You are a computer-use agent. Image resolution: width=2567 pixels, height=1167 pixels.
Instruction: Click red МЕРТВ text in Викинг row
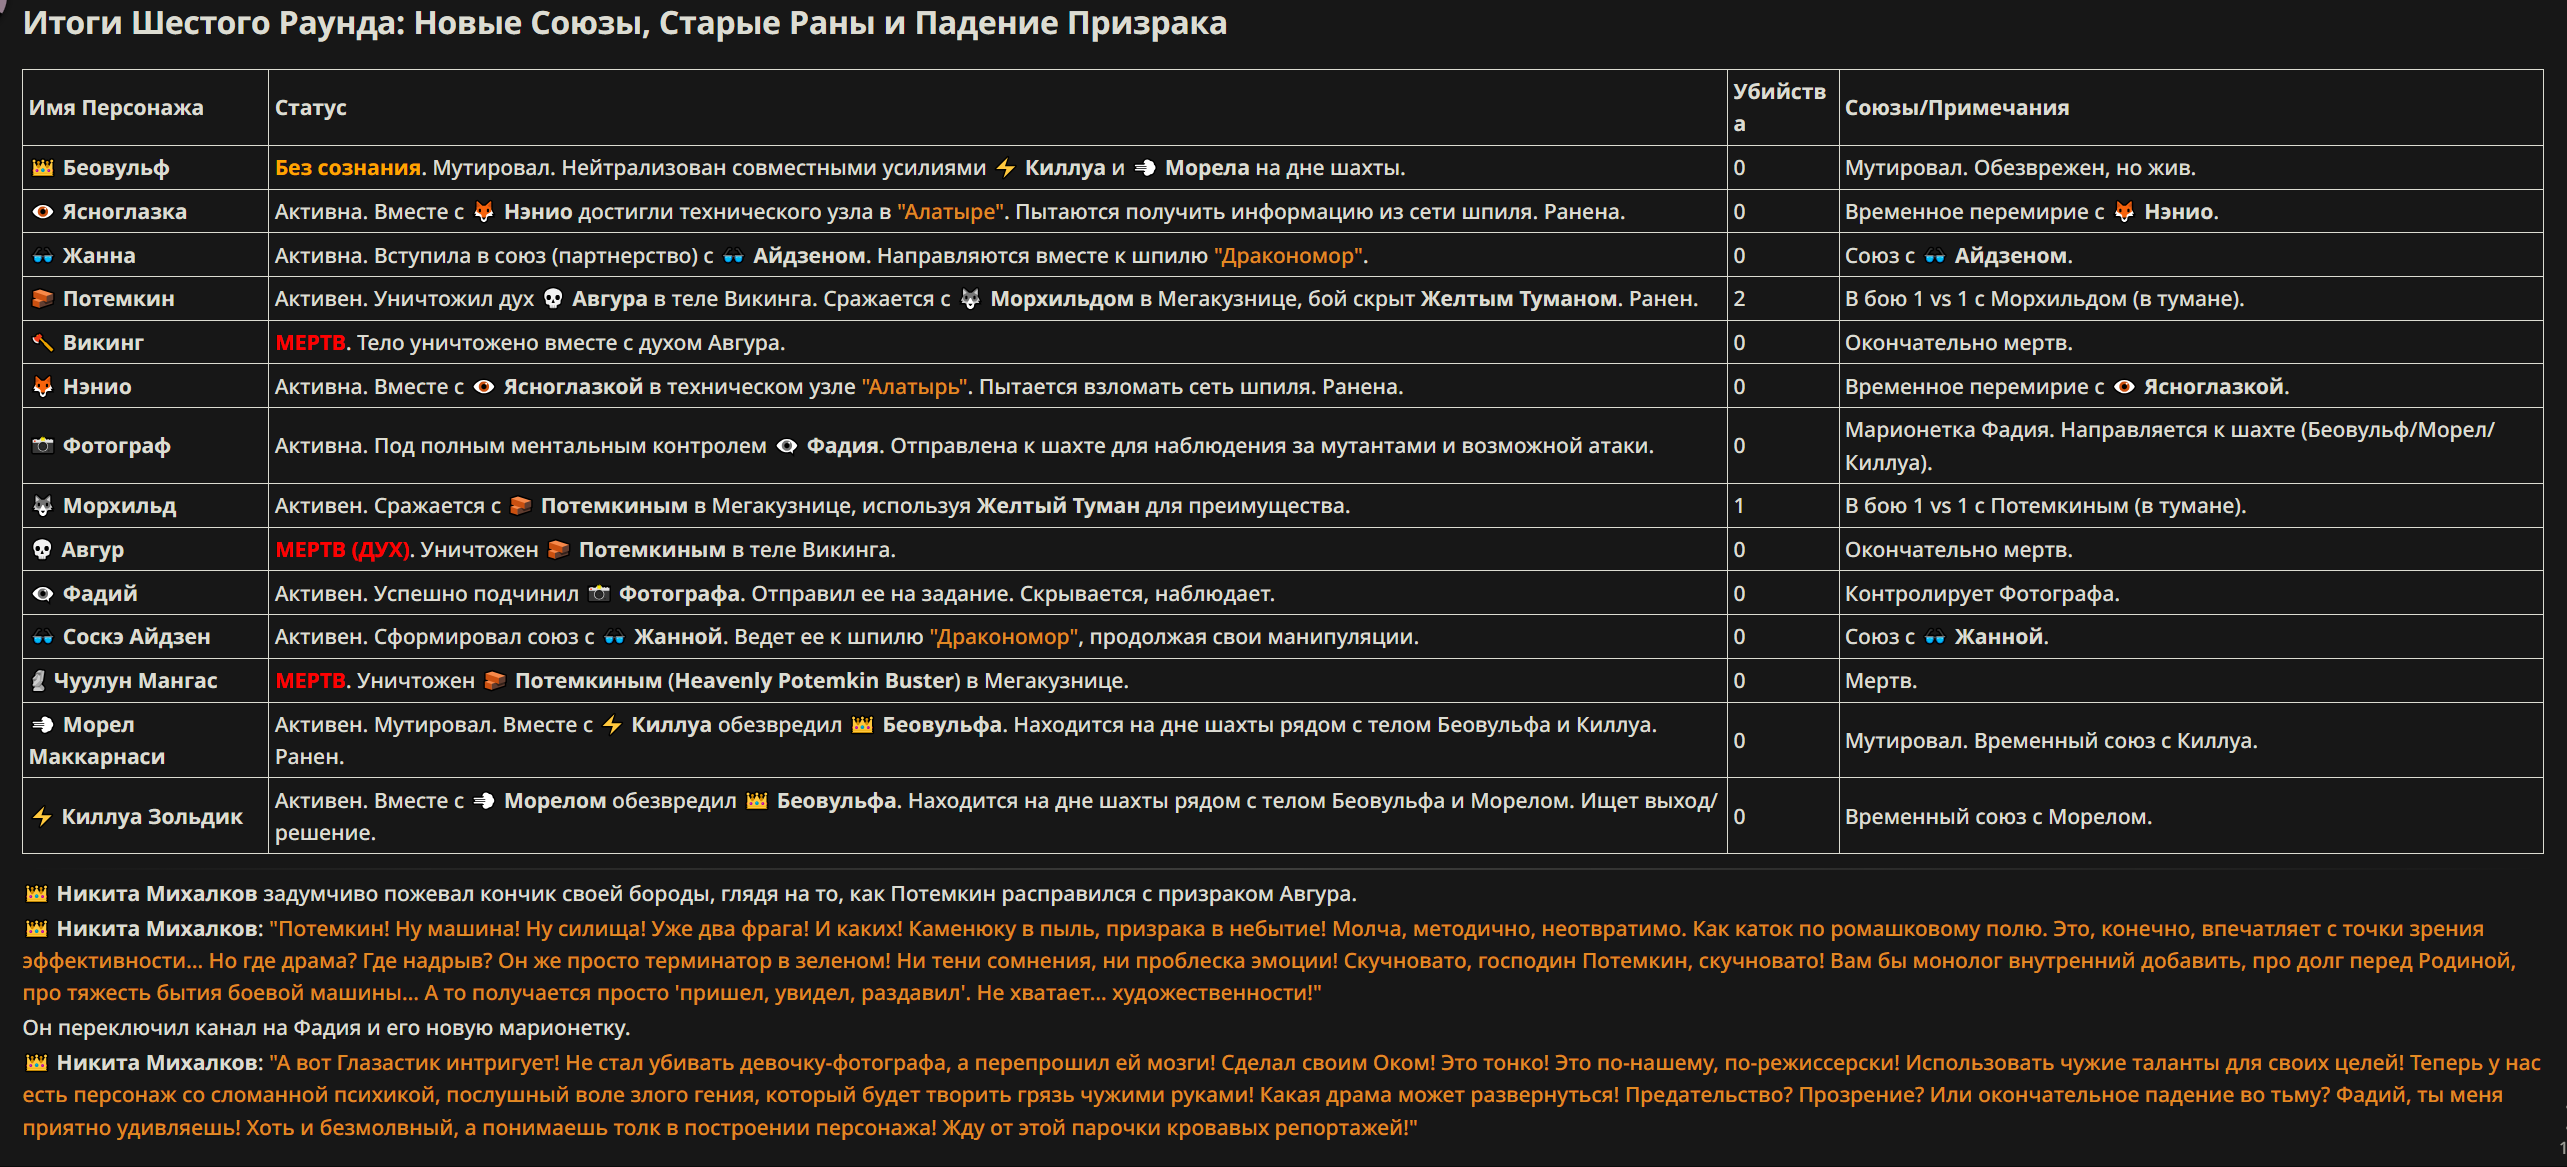[310, 343]
